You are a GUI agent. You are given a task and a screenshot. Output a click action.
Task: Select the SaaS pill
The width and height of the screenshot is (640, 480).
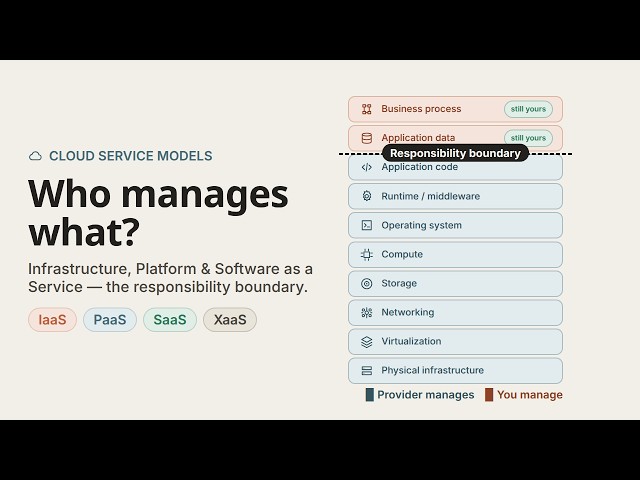click(170, 320)
